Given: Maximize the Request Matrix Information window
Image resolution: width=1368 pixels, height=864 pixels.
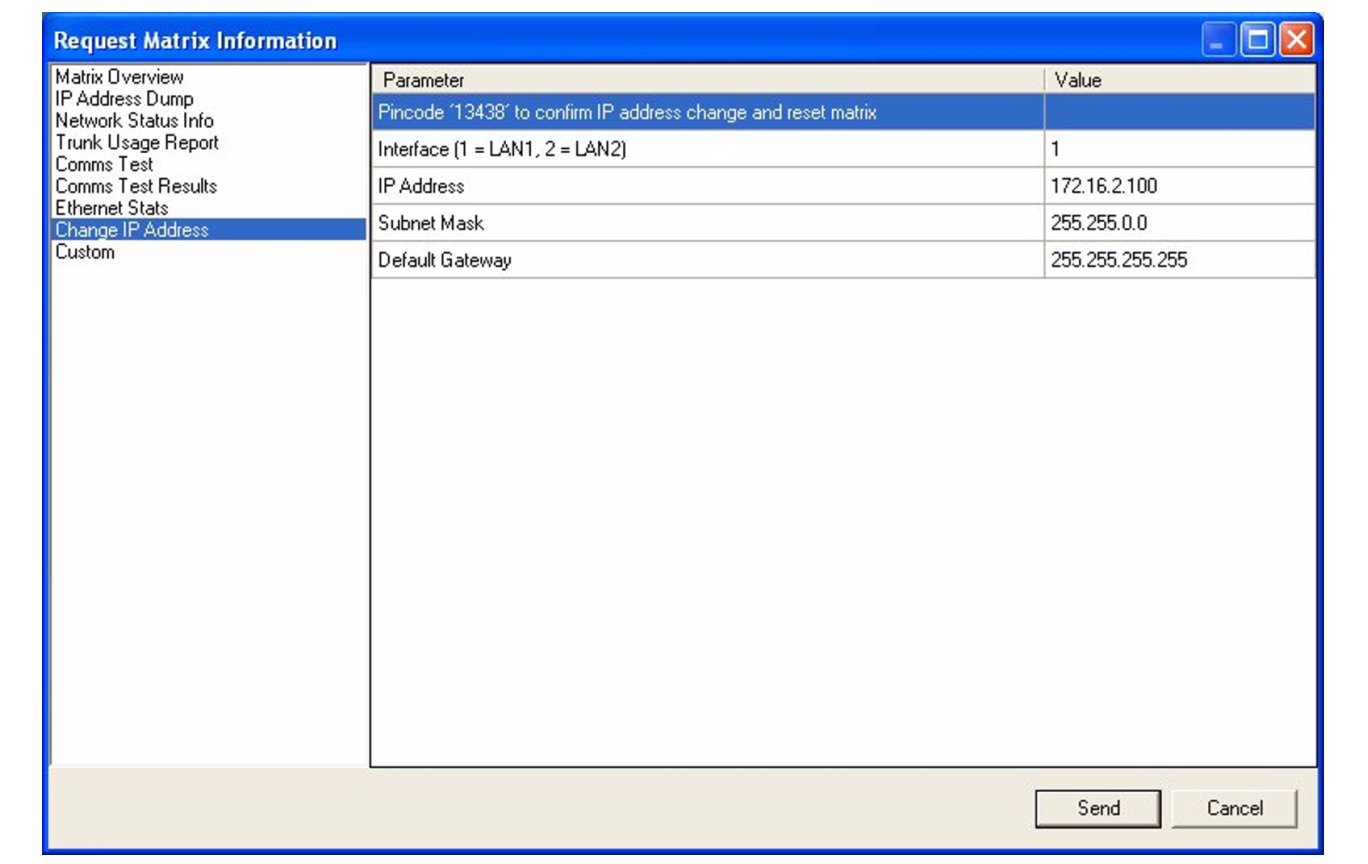Looking at the screenshot, I should [x=1258, y=40].
